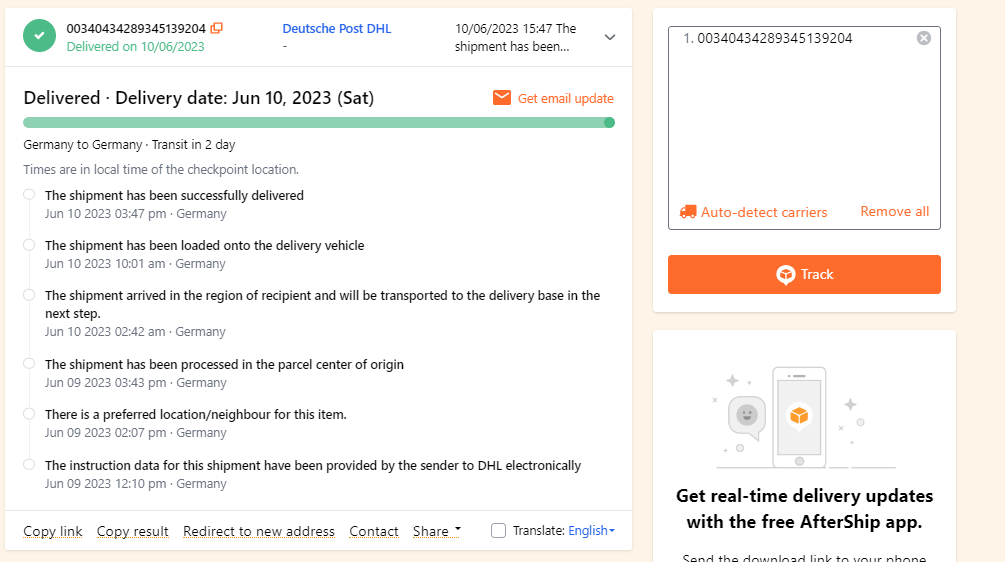Clear the tracking number with the X icon
This screenshot has width=1005, height=562.
[924, 38]
